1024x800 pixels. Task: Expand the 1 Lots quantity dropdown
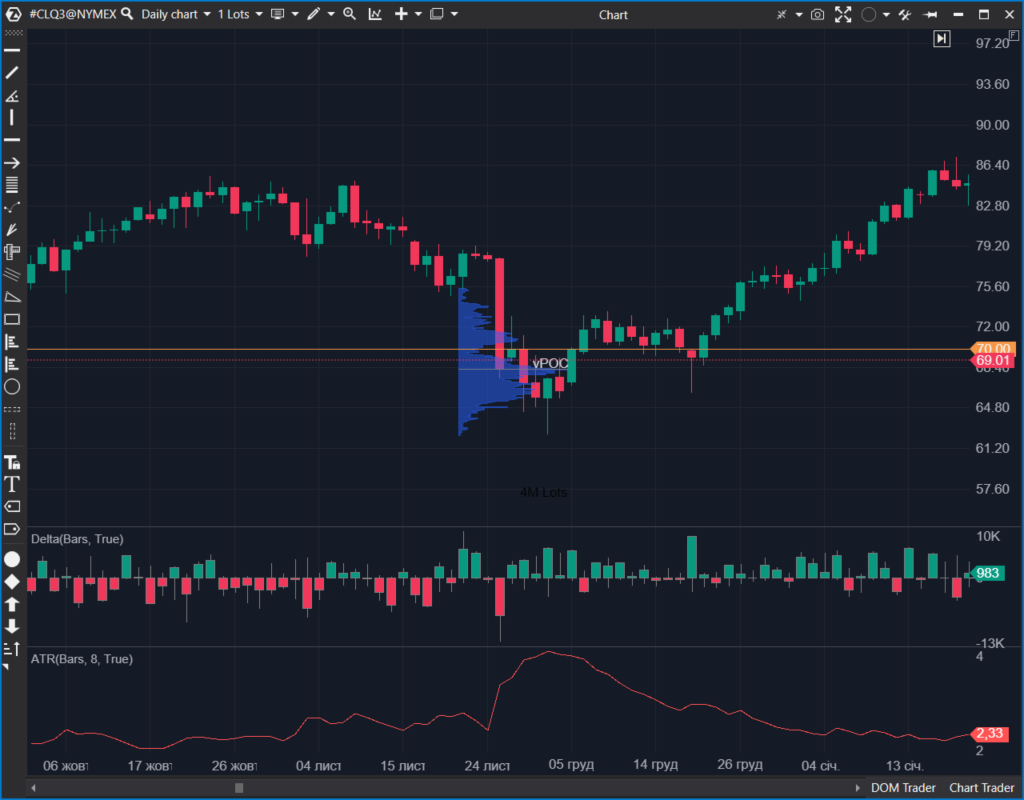(240, 14)
